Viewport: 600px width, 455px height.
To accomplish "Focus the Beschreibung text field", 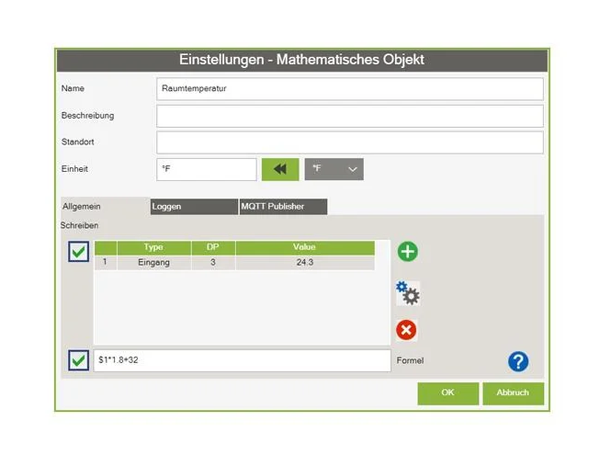I will (349, 115).
